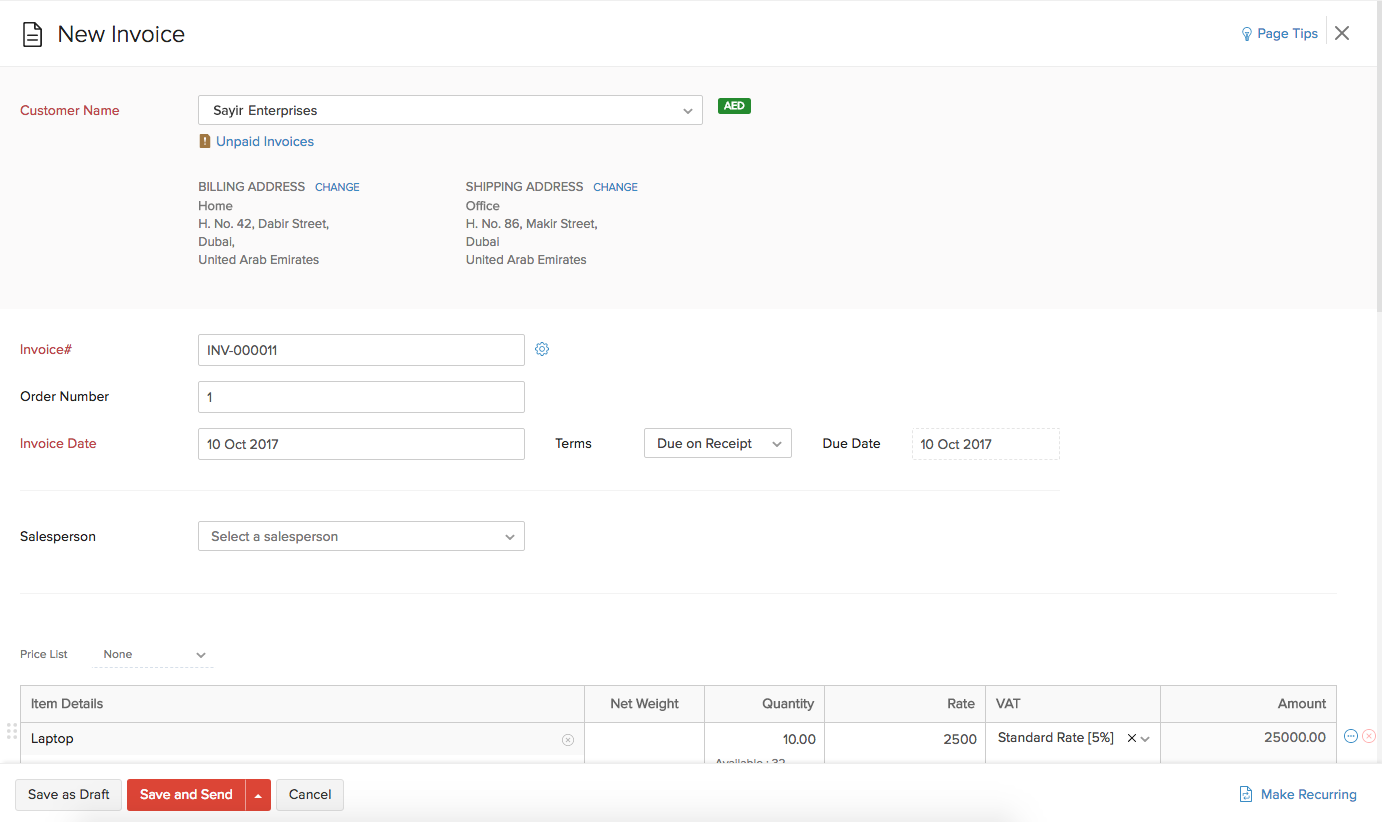Change the billing address

pyautogui.click(x=337, y=186)
